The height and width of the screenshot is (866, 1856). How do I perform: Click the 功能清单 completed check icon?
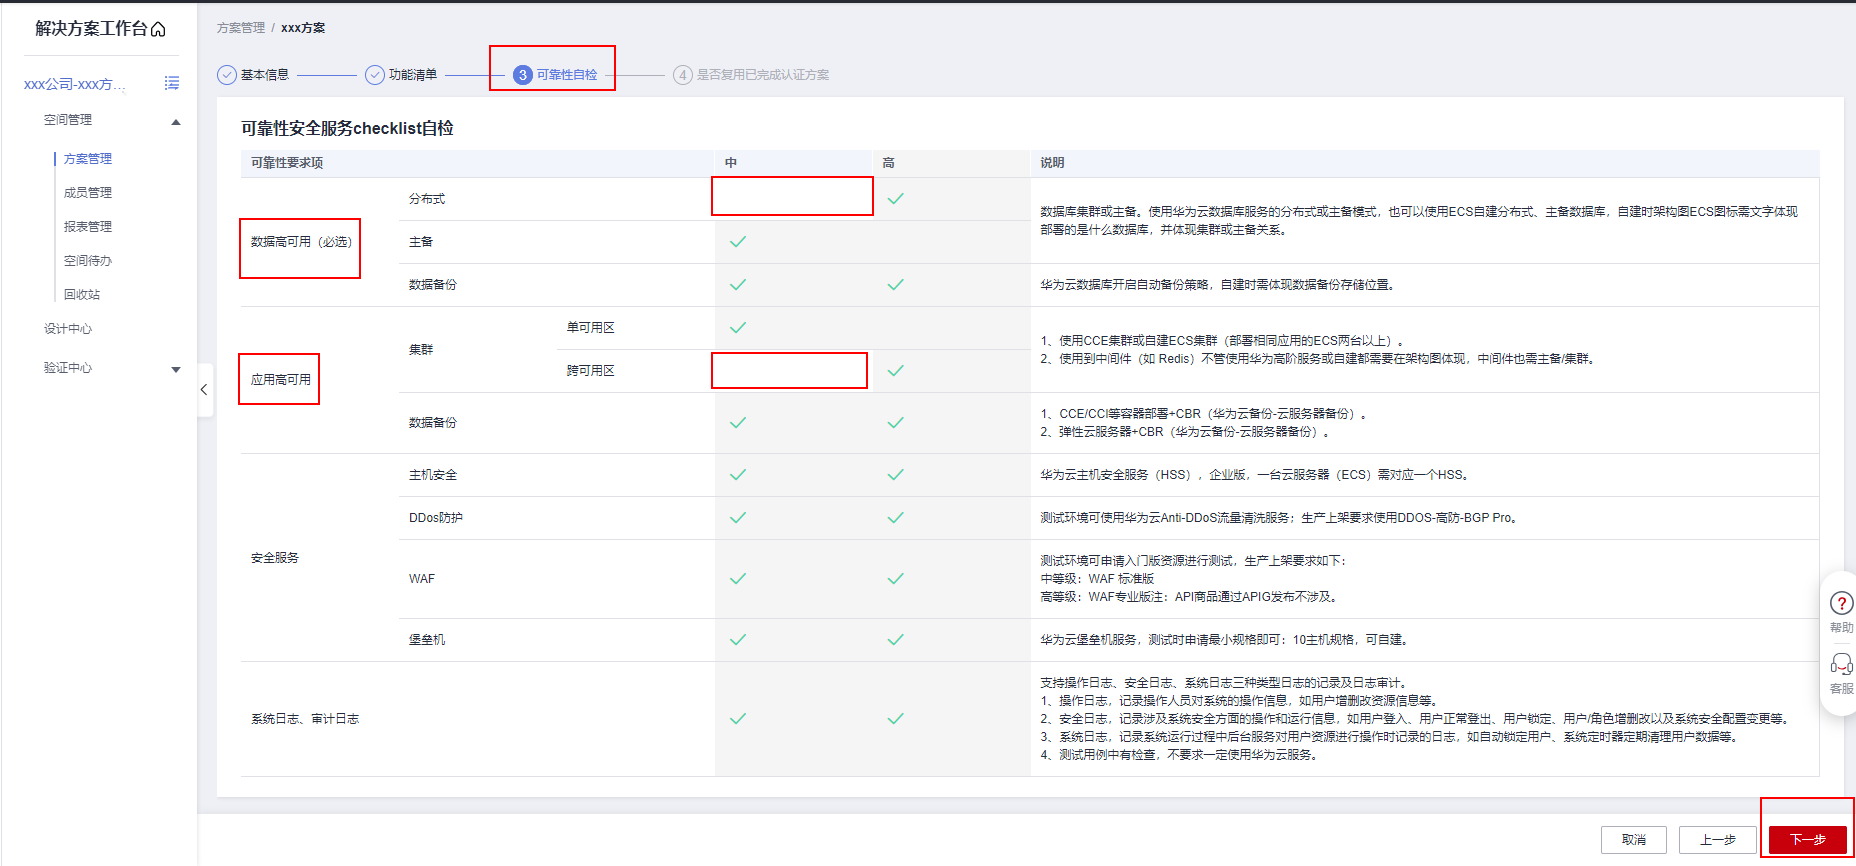point(375,75)
